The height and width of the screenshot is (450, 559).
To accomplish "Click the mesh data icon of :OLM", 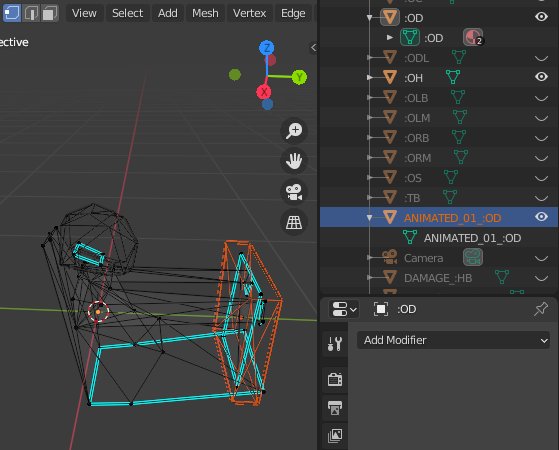I will pos(460,117).
